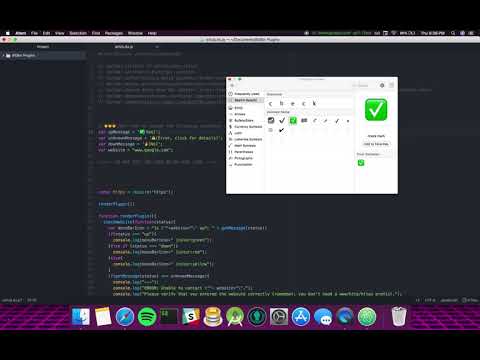
Task: Open Emoji category
Action: pyautogui.click(x=245, y=108)
